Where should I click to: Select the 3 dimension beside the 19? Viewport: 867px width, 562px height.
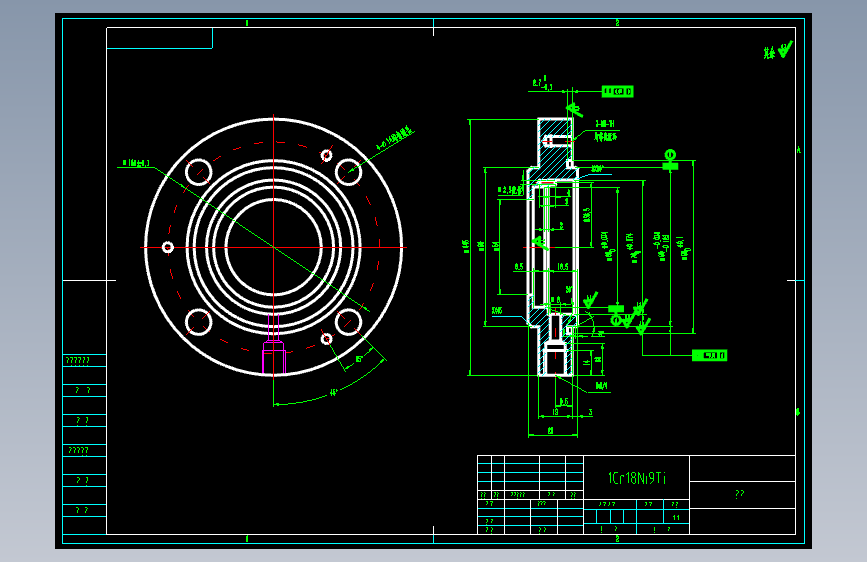[x=591, y=412]
